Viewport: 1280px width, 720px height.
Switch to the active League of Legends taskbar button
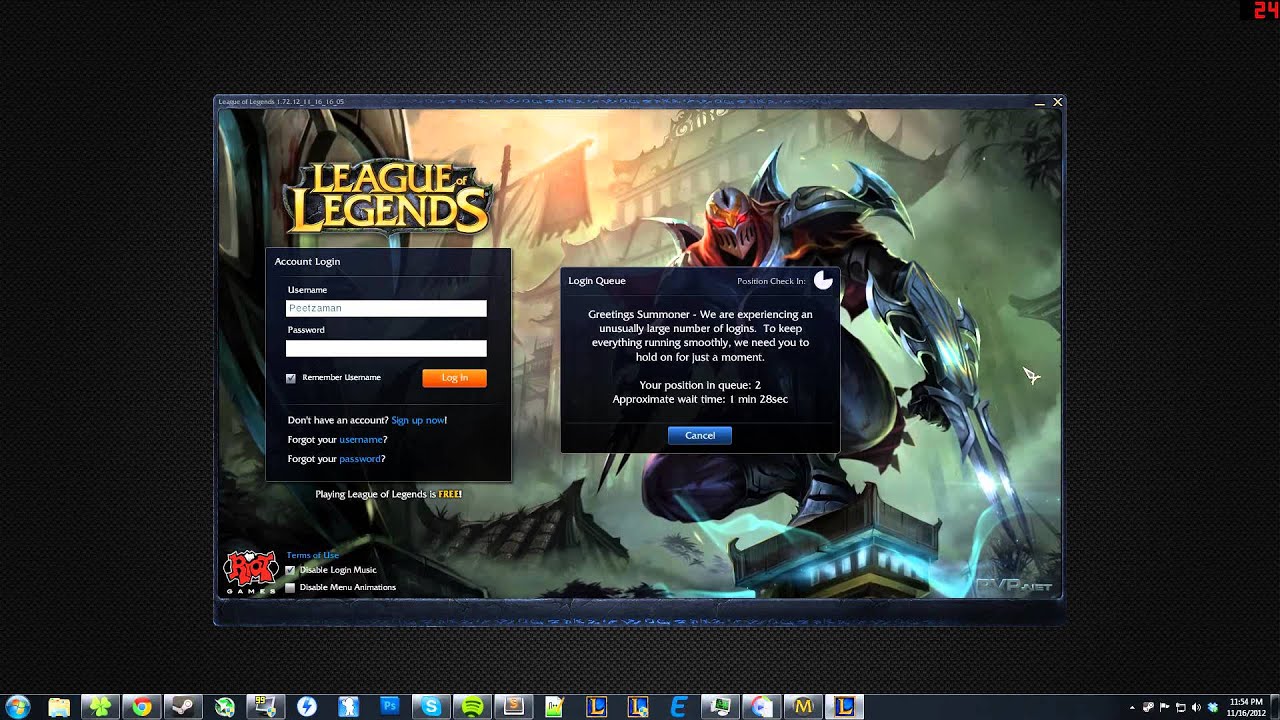coord(845,707)
